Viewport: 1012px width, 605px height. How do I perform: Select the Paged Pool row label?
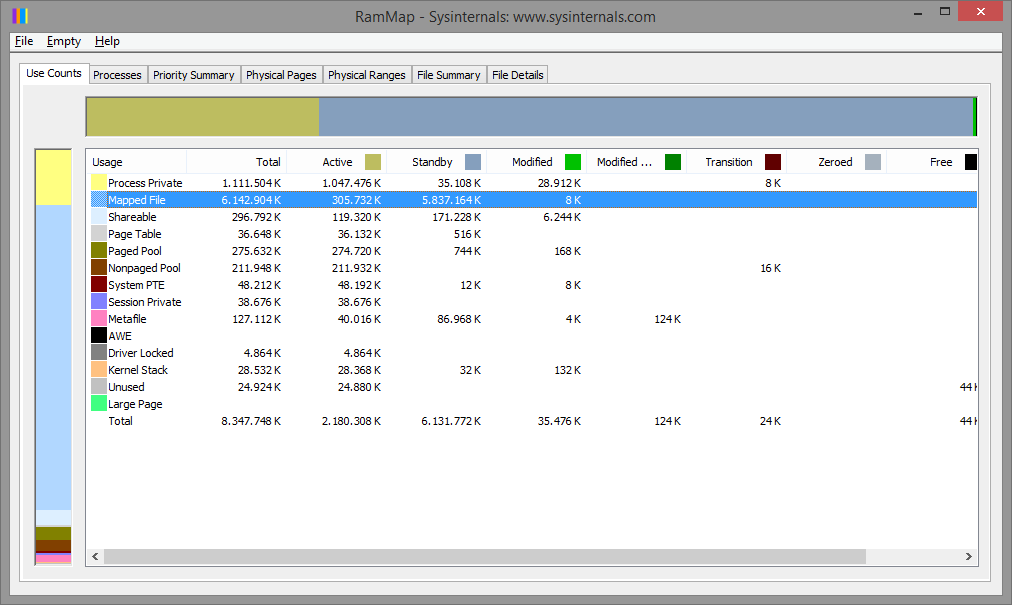tap(135, 251)
